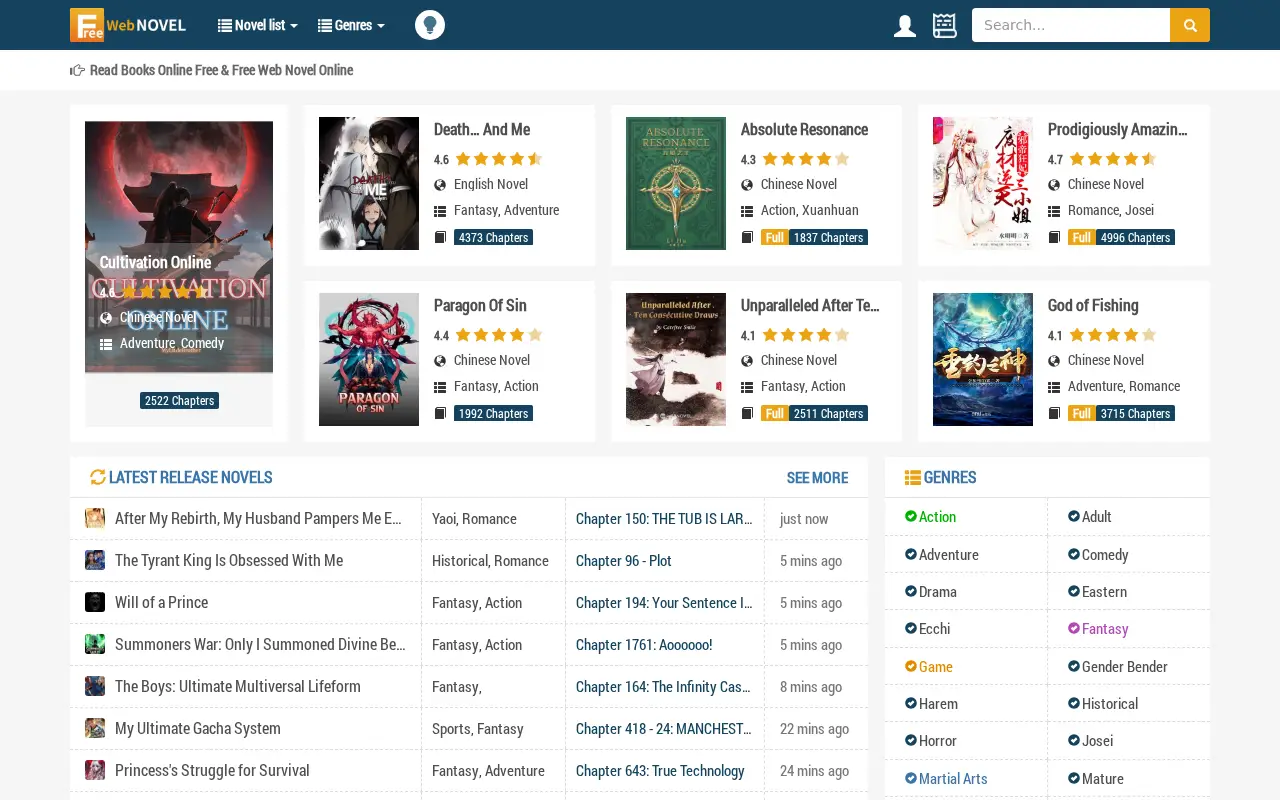Viewport: 1280px width, 800px height.
Task: Select the Ecchi genre
Action: (927, 629)
